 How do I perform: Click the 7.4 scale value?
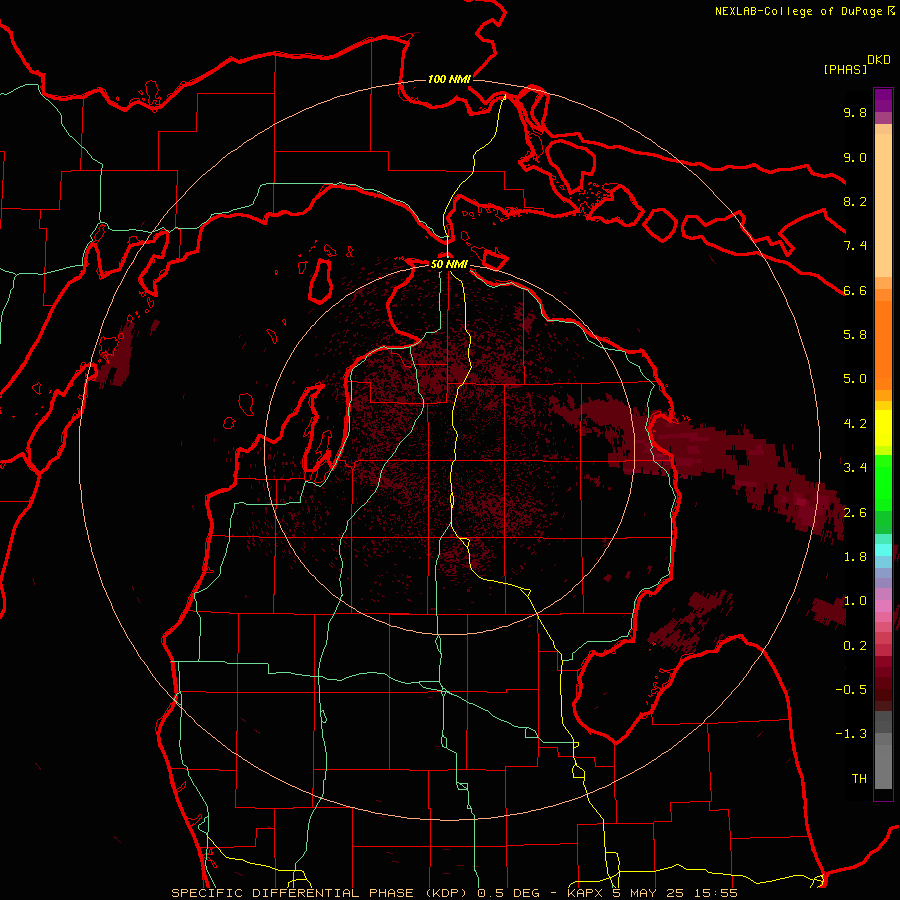click(855, 246)
